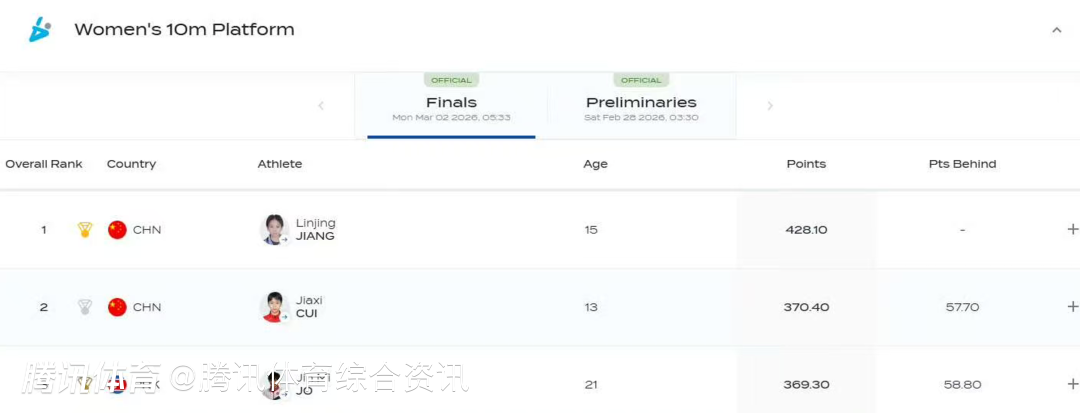Click China flag beside Jiaxi Cui

coord(117,307)
